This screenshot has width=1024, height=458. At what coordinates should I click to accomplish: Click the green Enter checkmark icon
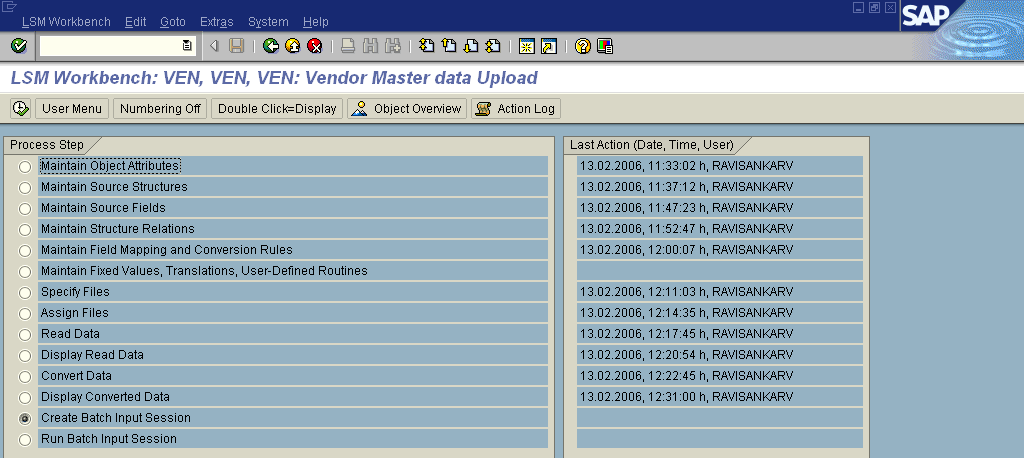click(18, 46)
